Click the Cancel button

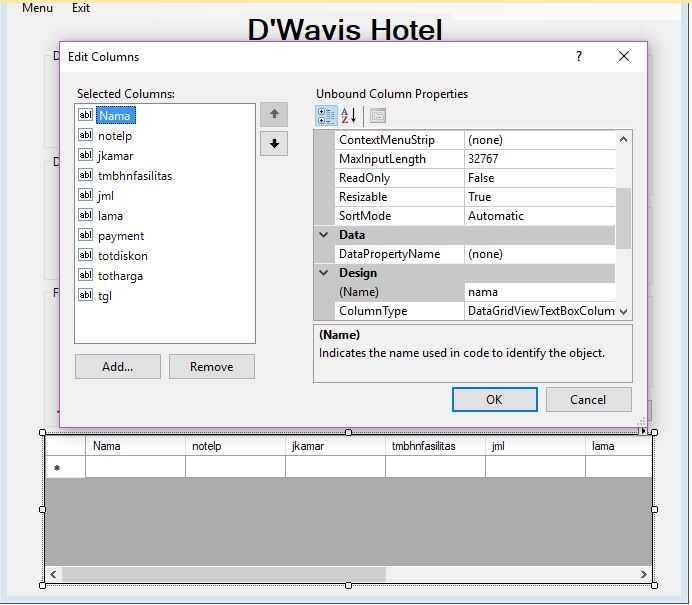click(588, 399)
